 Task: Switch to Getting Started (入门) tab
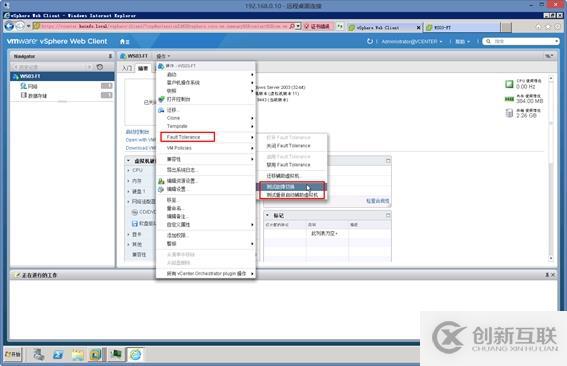tap(127, 68)
